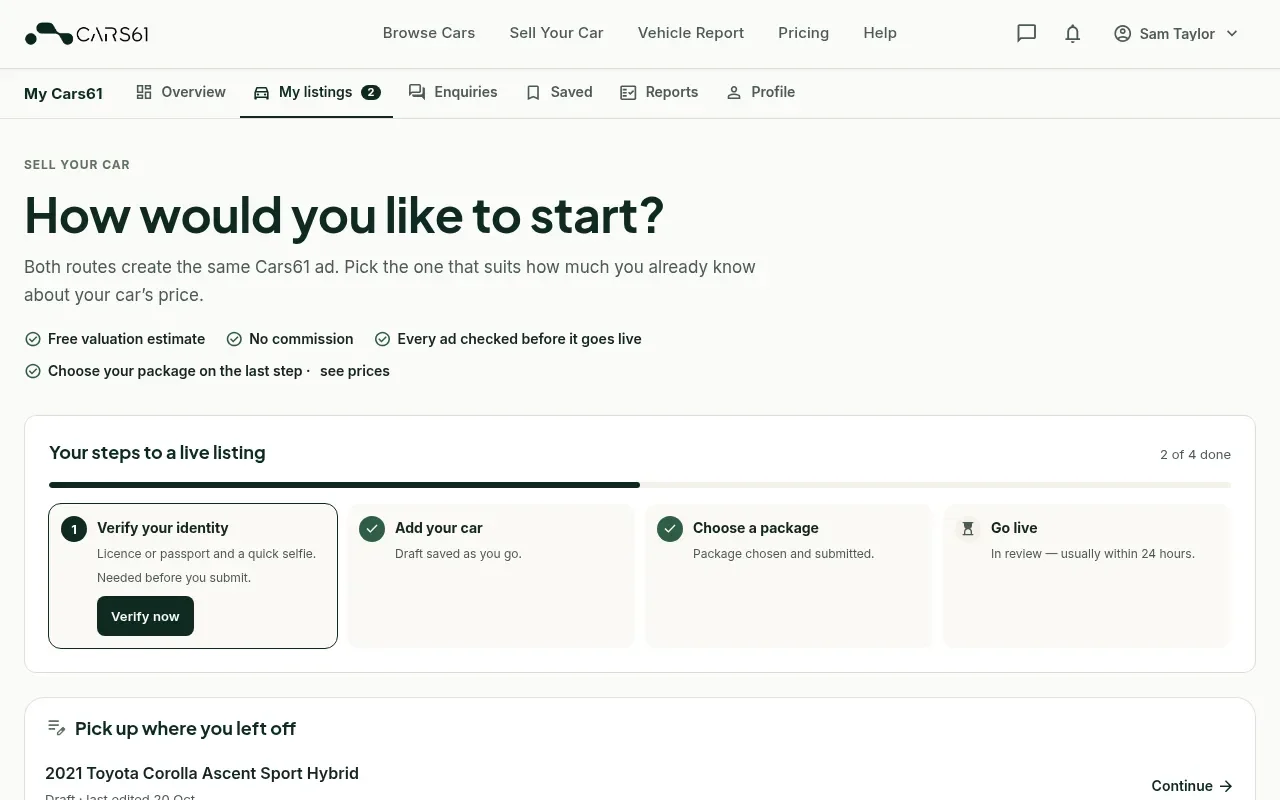Open the Pricing page

click(x=803, y=33)
